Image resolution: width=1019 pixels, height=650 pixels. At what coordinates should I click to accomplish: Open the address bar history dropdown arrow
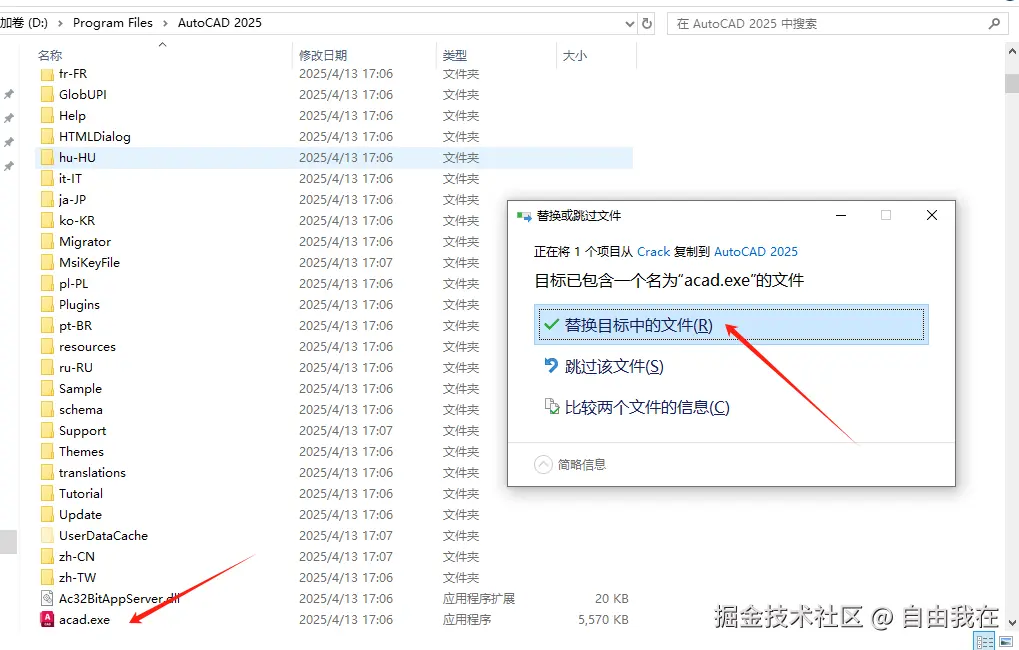pos(629,22)
